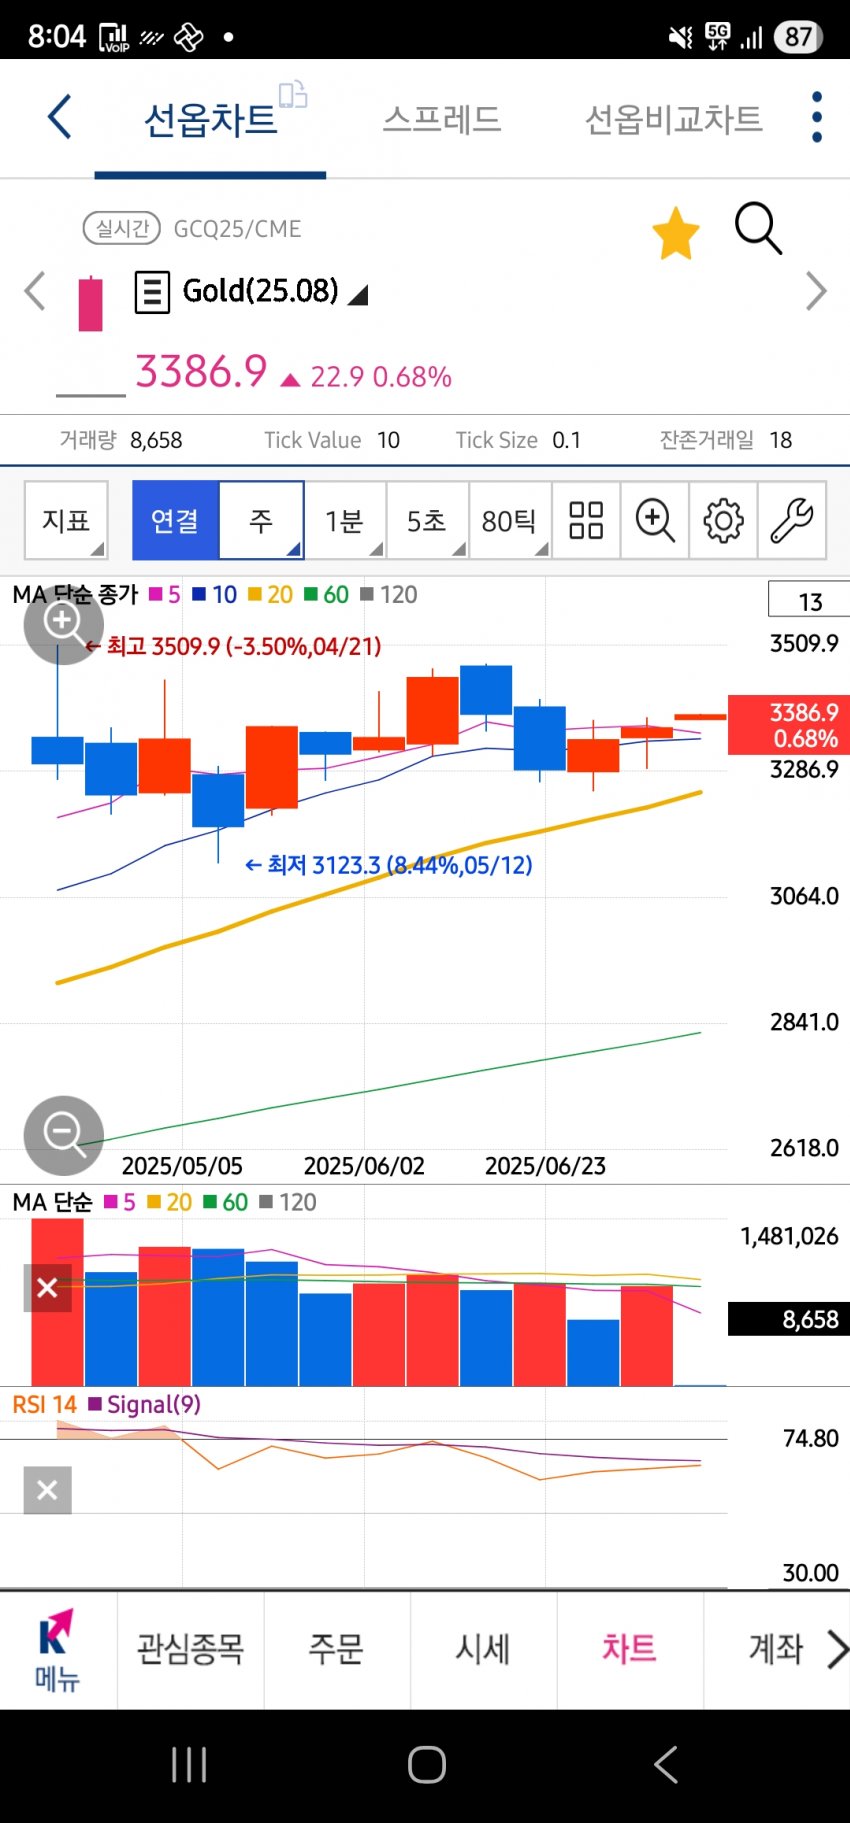Expand the 1분 interval dropdown
The height and width of the screenshot is (1823, 850).
345,520
